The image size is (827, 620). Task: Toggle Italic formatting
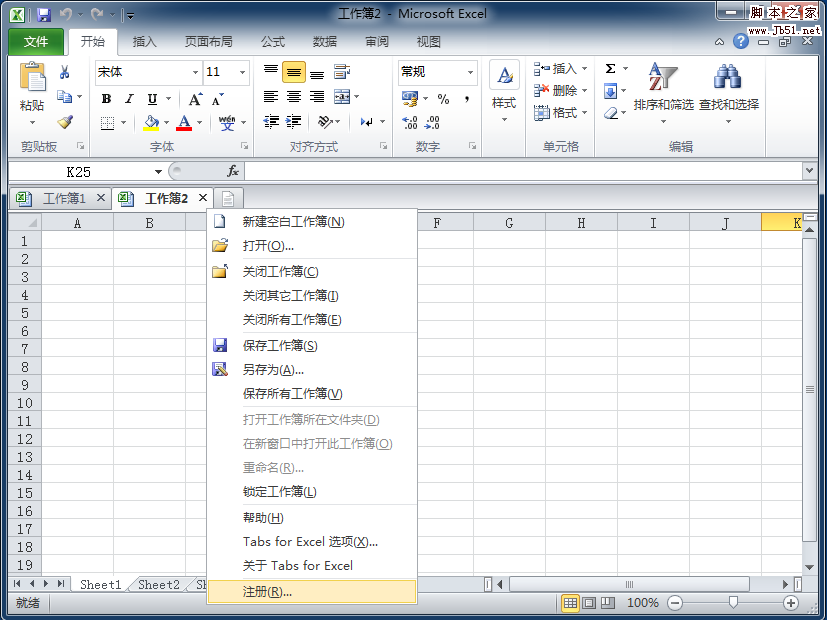129,99
